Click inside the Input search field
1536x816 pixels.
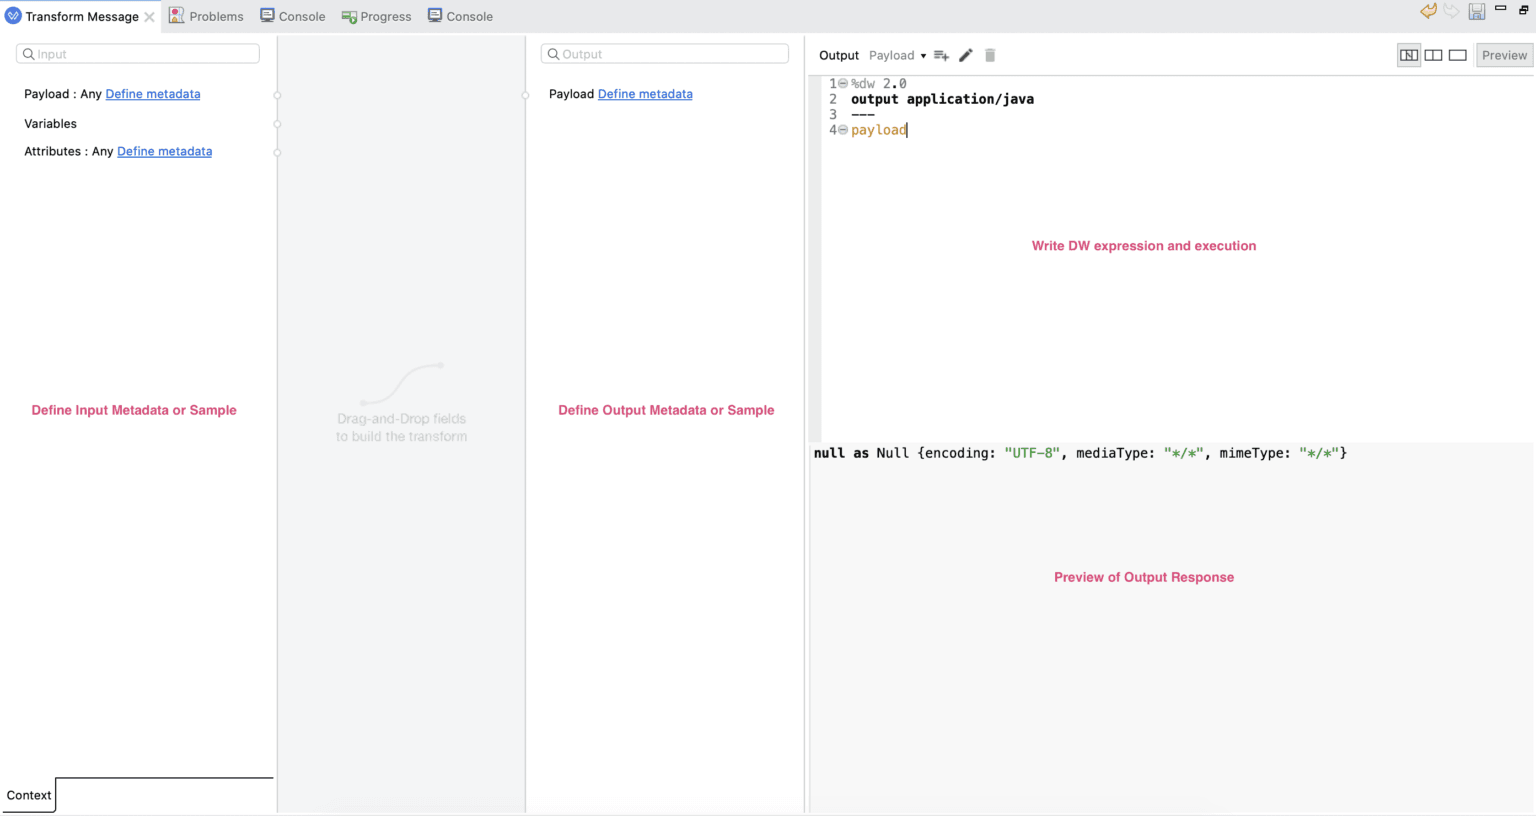[137, 53]
